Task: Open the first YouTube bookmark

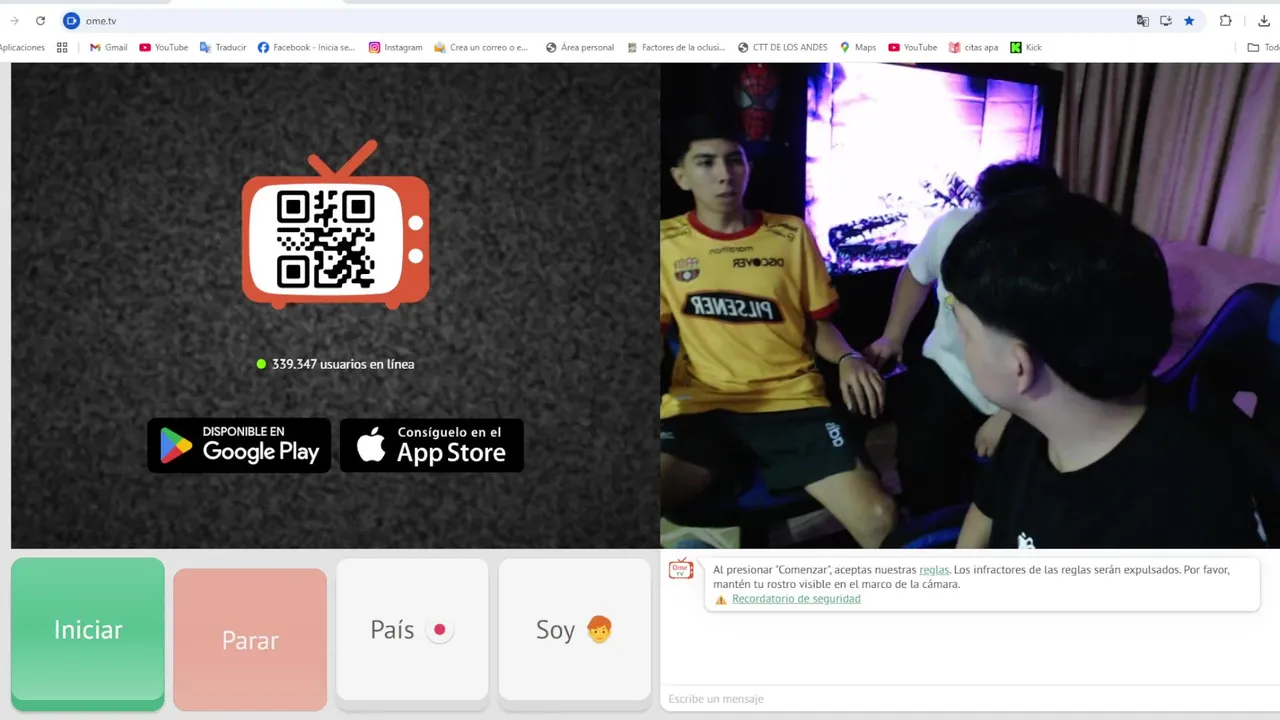Action: tap(164, 47)
